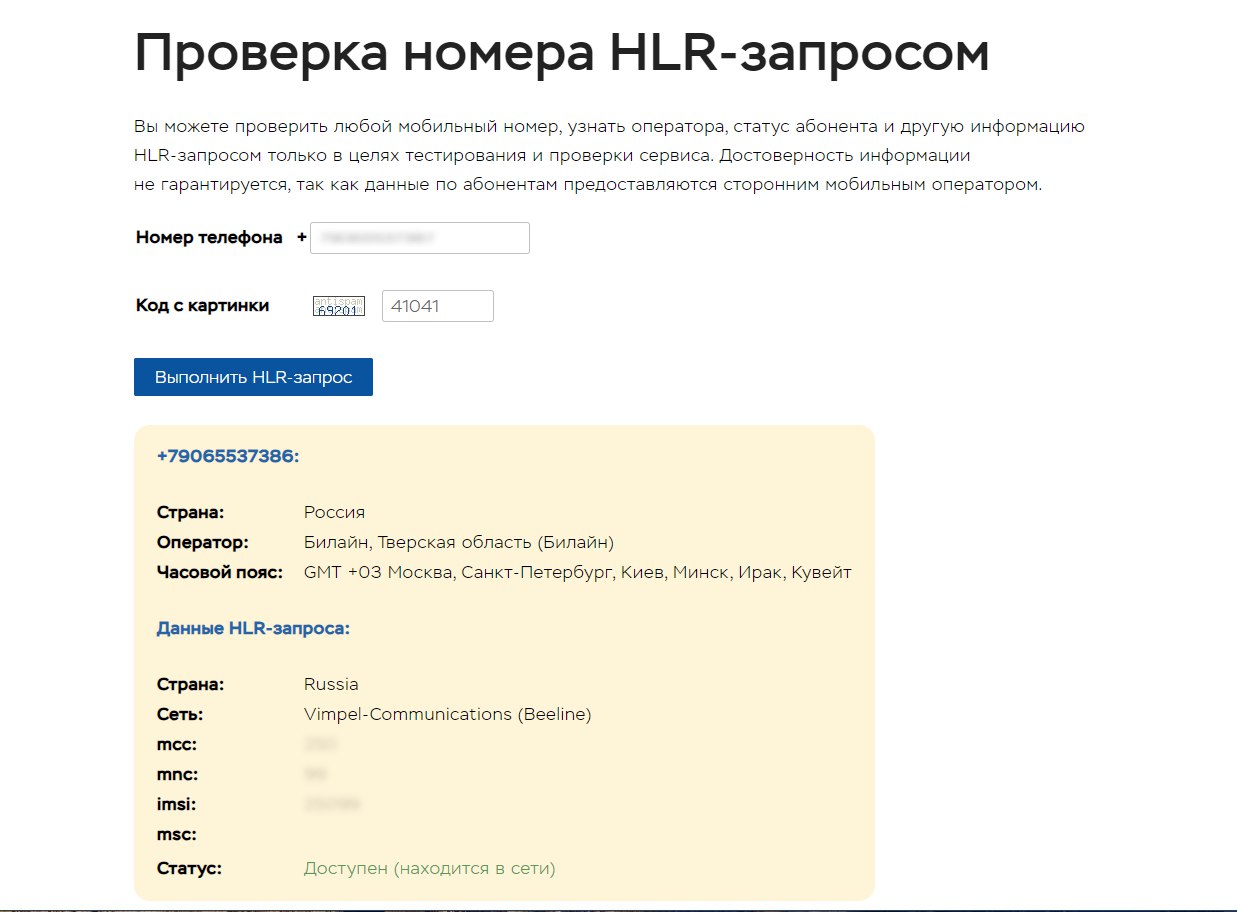Click the imsi field value
This screenshot has height=912, width=1237.
tap(332, 804)
